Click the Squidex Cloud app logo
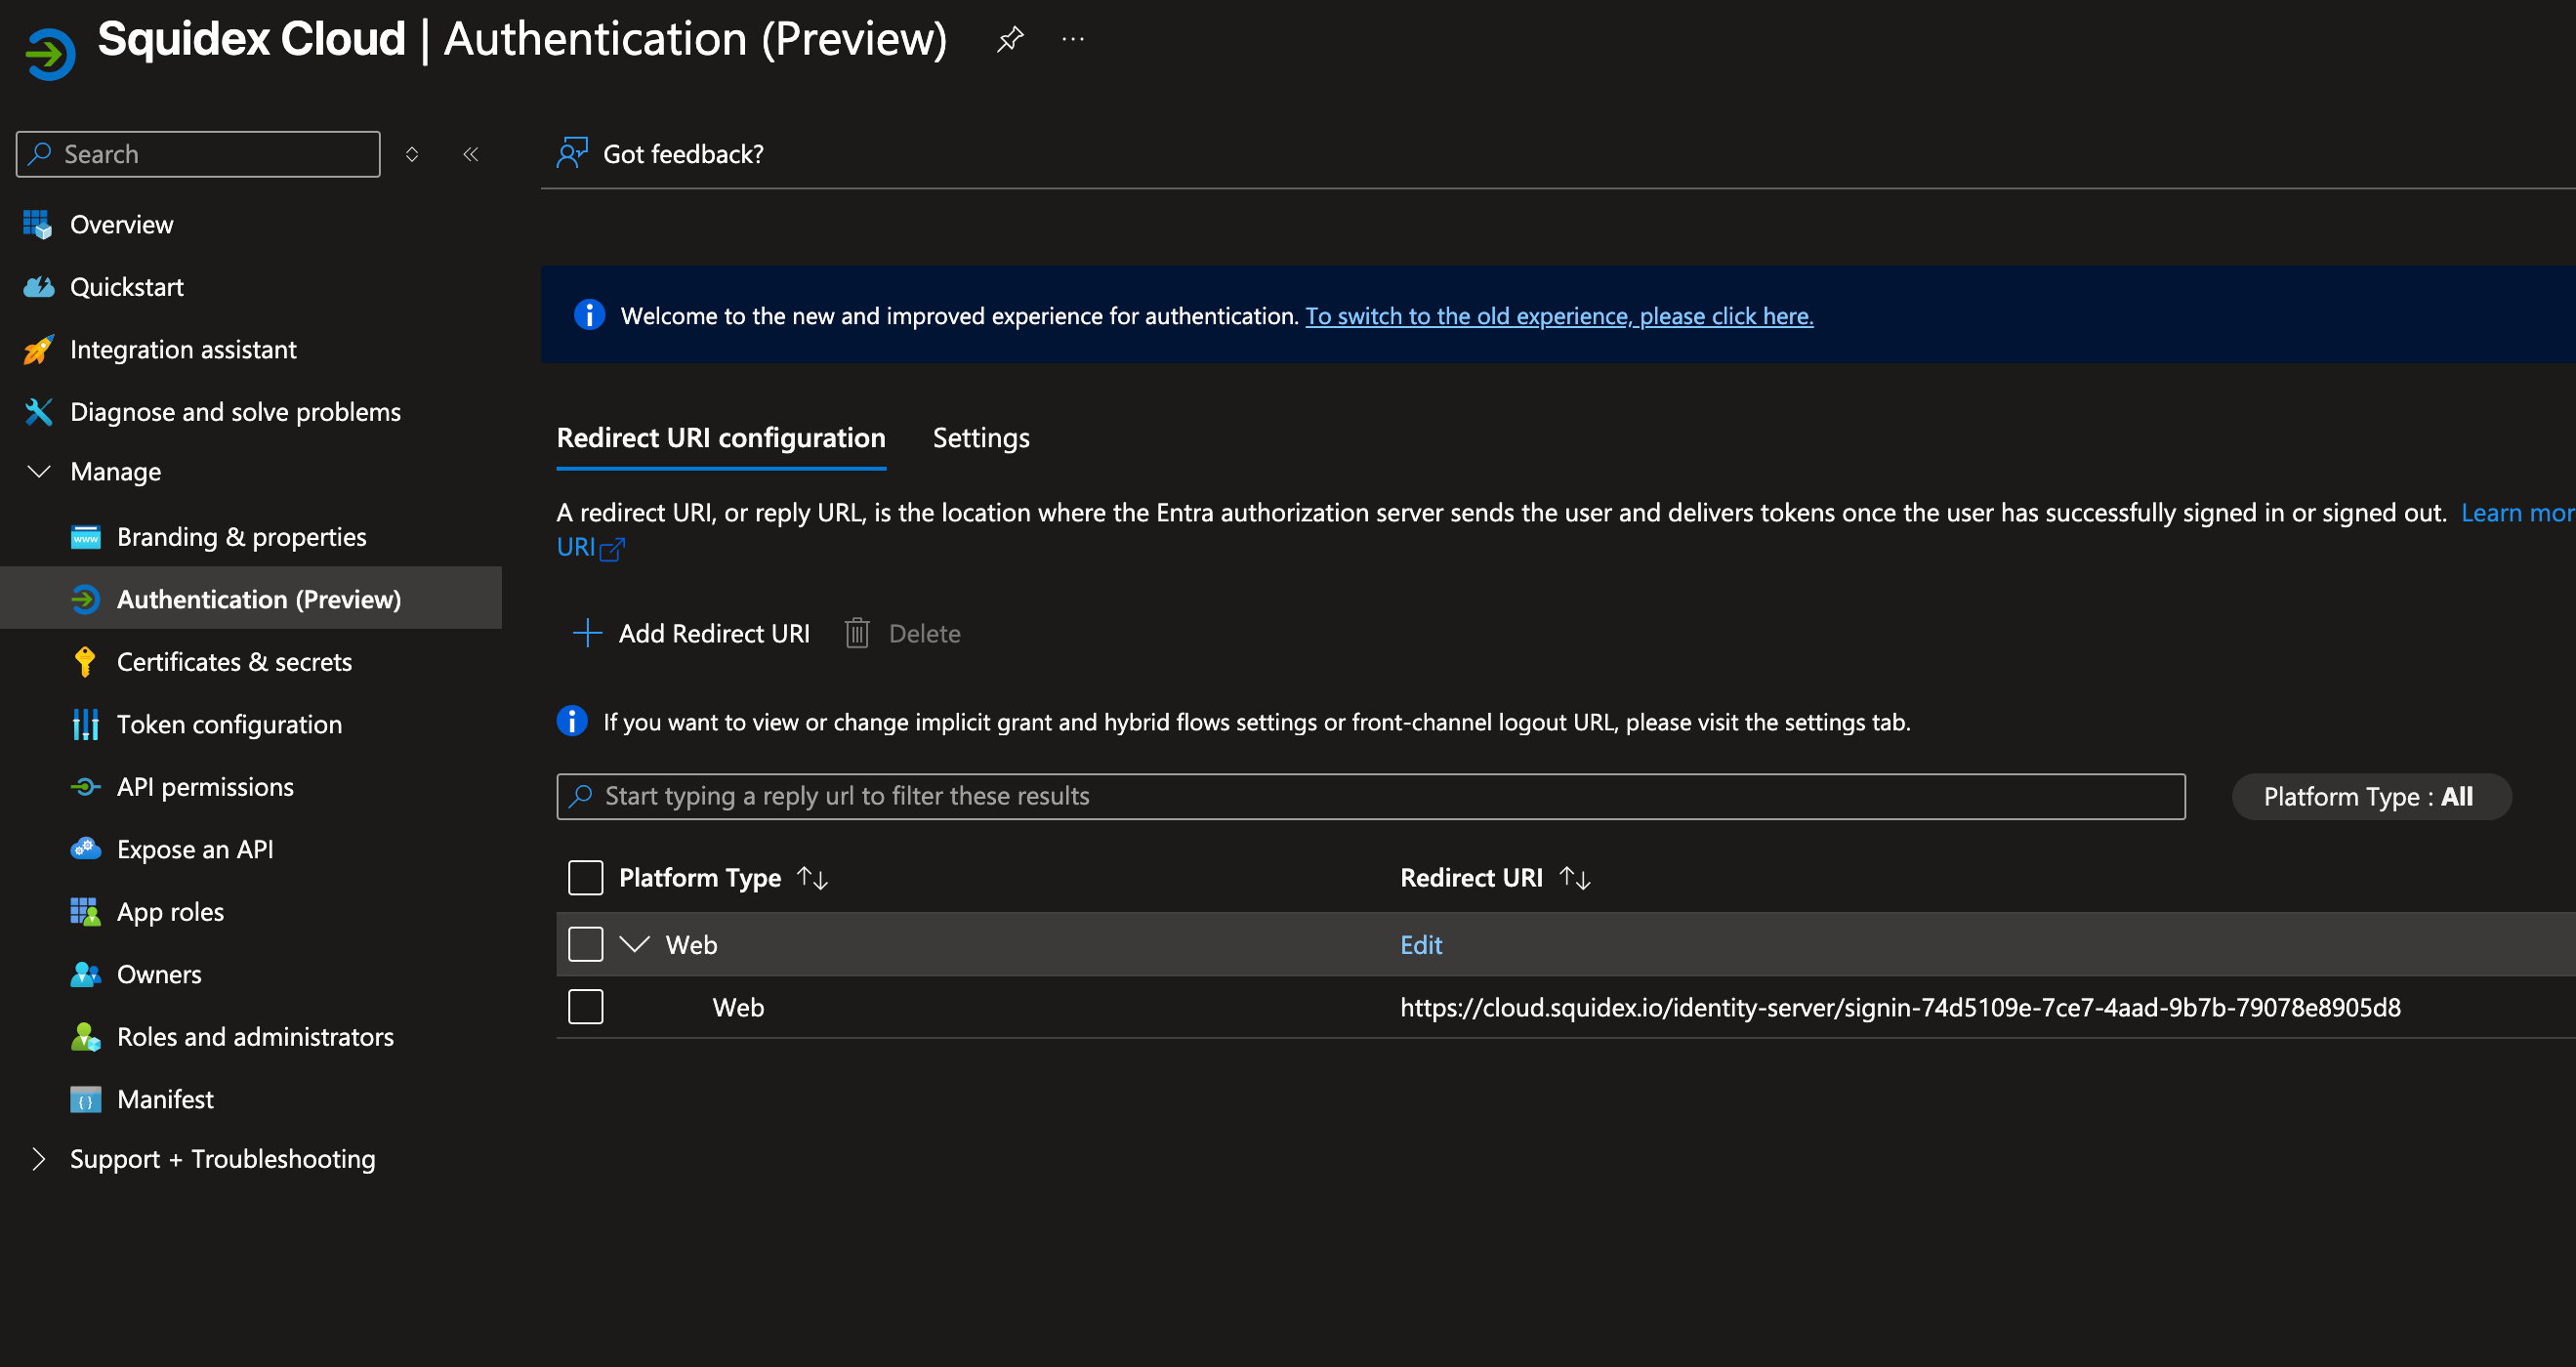The width and height of the screenshot is (2576, 1367). pos(49,53)
